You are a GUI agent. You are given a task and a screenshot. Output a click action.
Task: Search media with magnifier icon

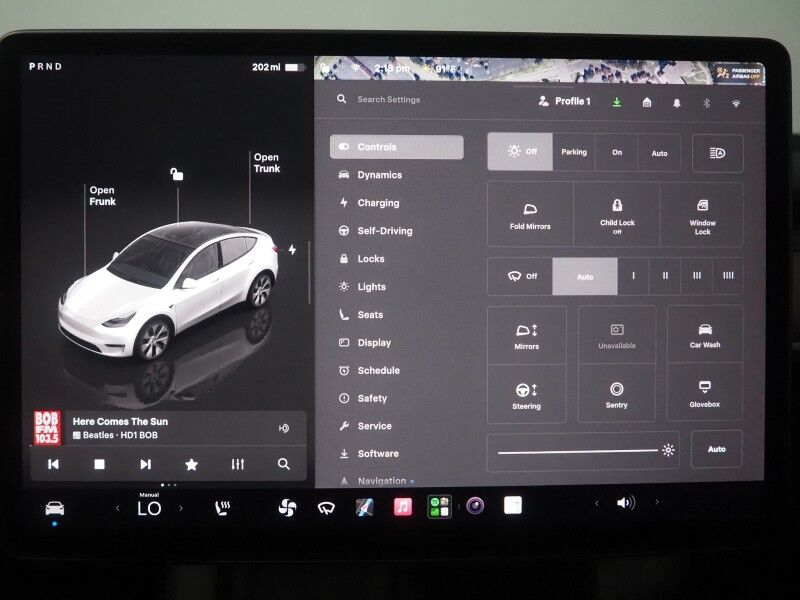[x=284, y=464]
